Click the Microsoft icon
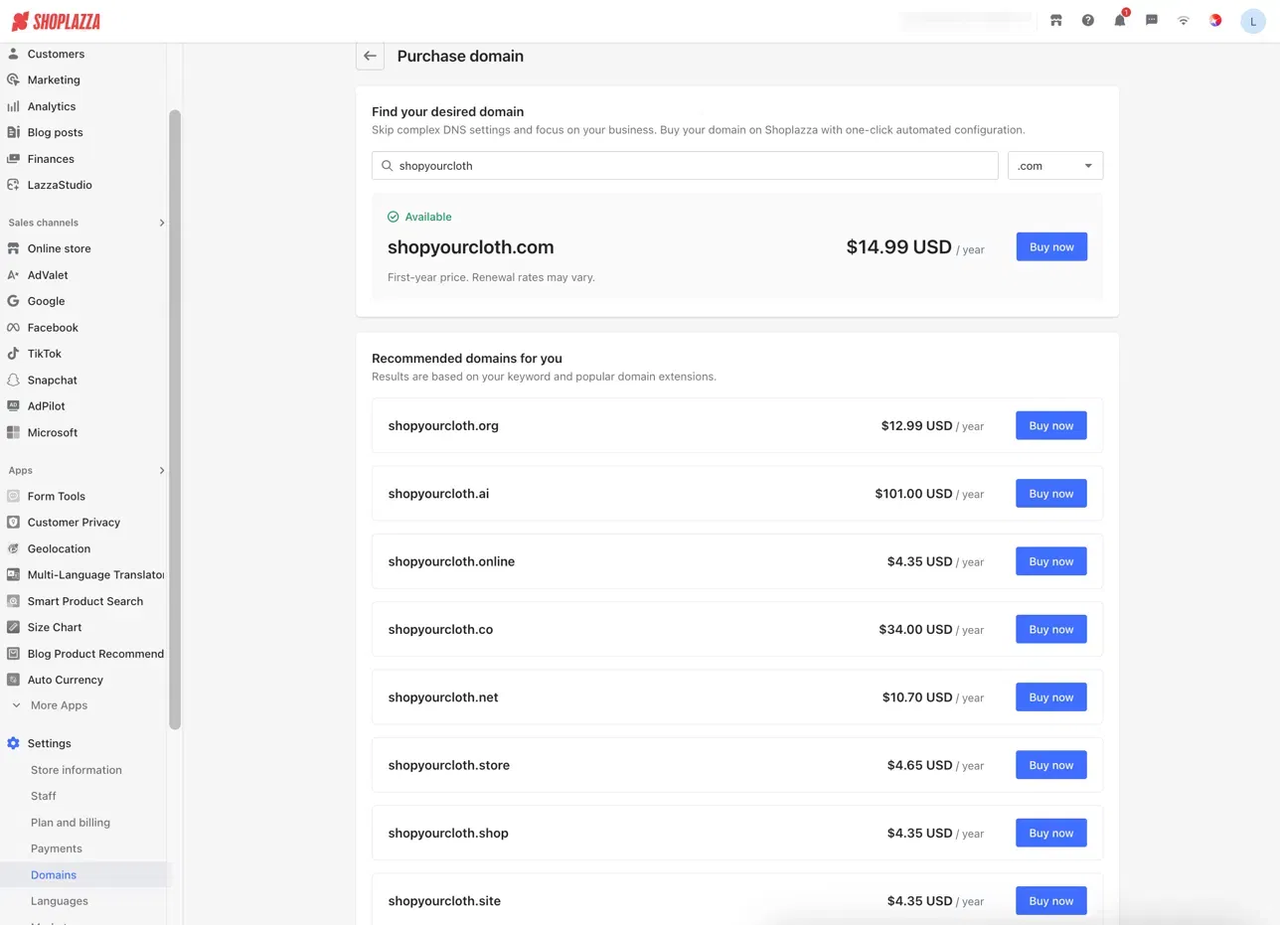The width and height of the screenshot is (1280, 925). tap(13, 433)
